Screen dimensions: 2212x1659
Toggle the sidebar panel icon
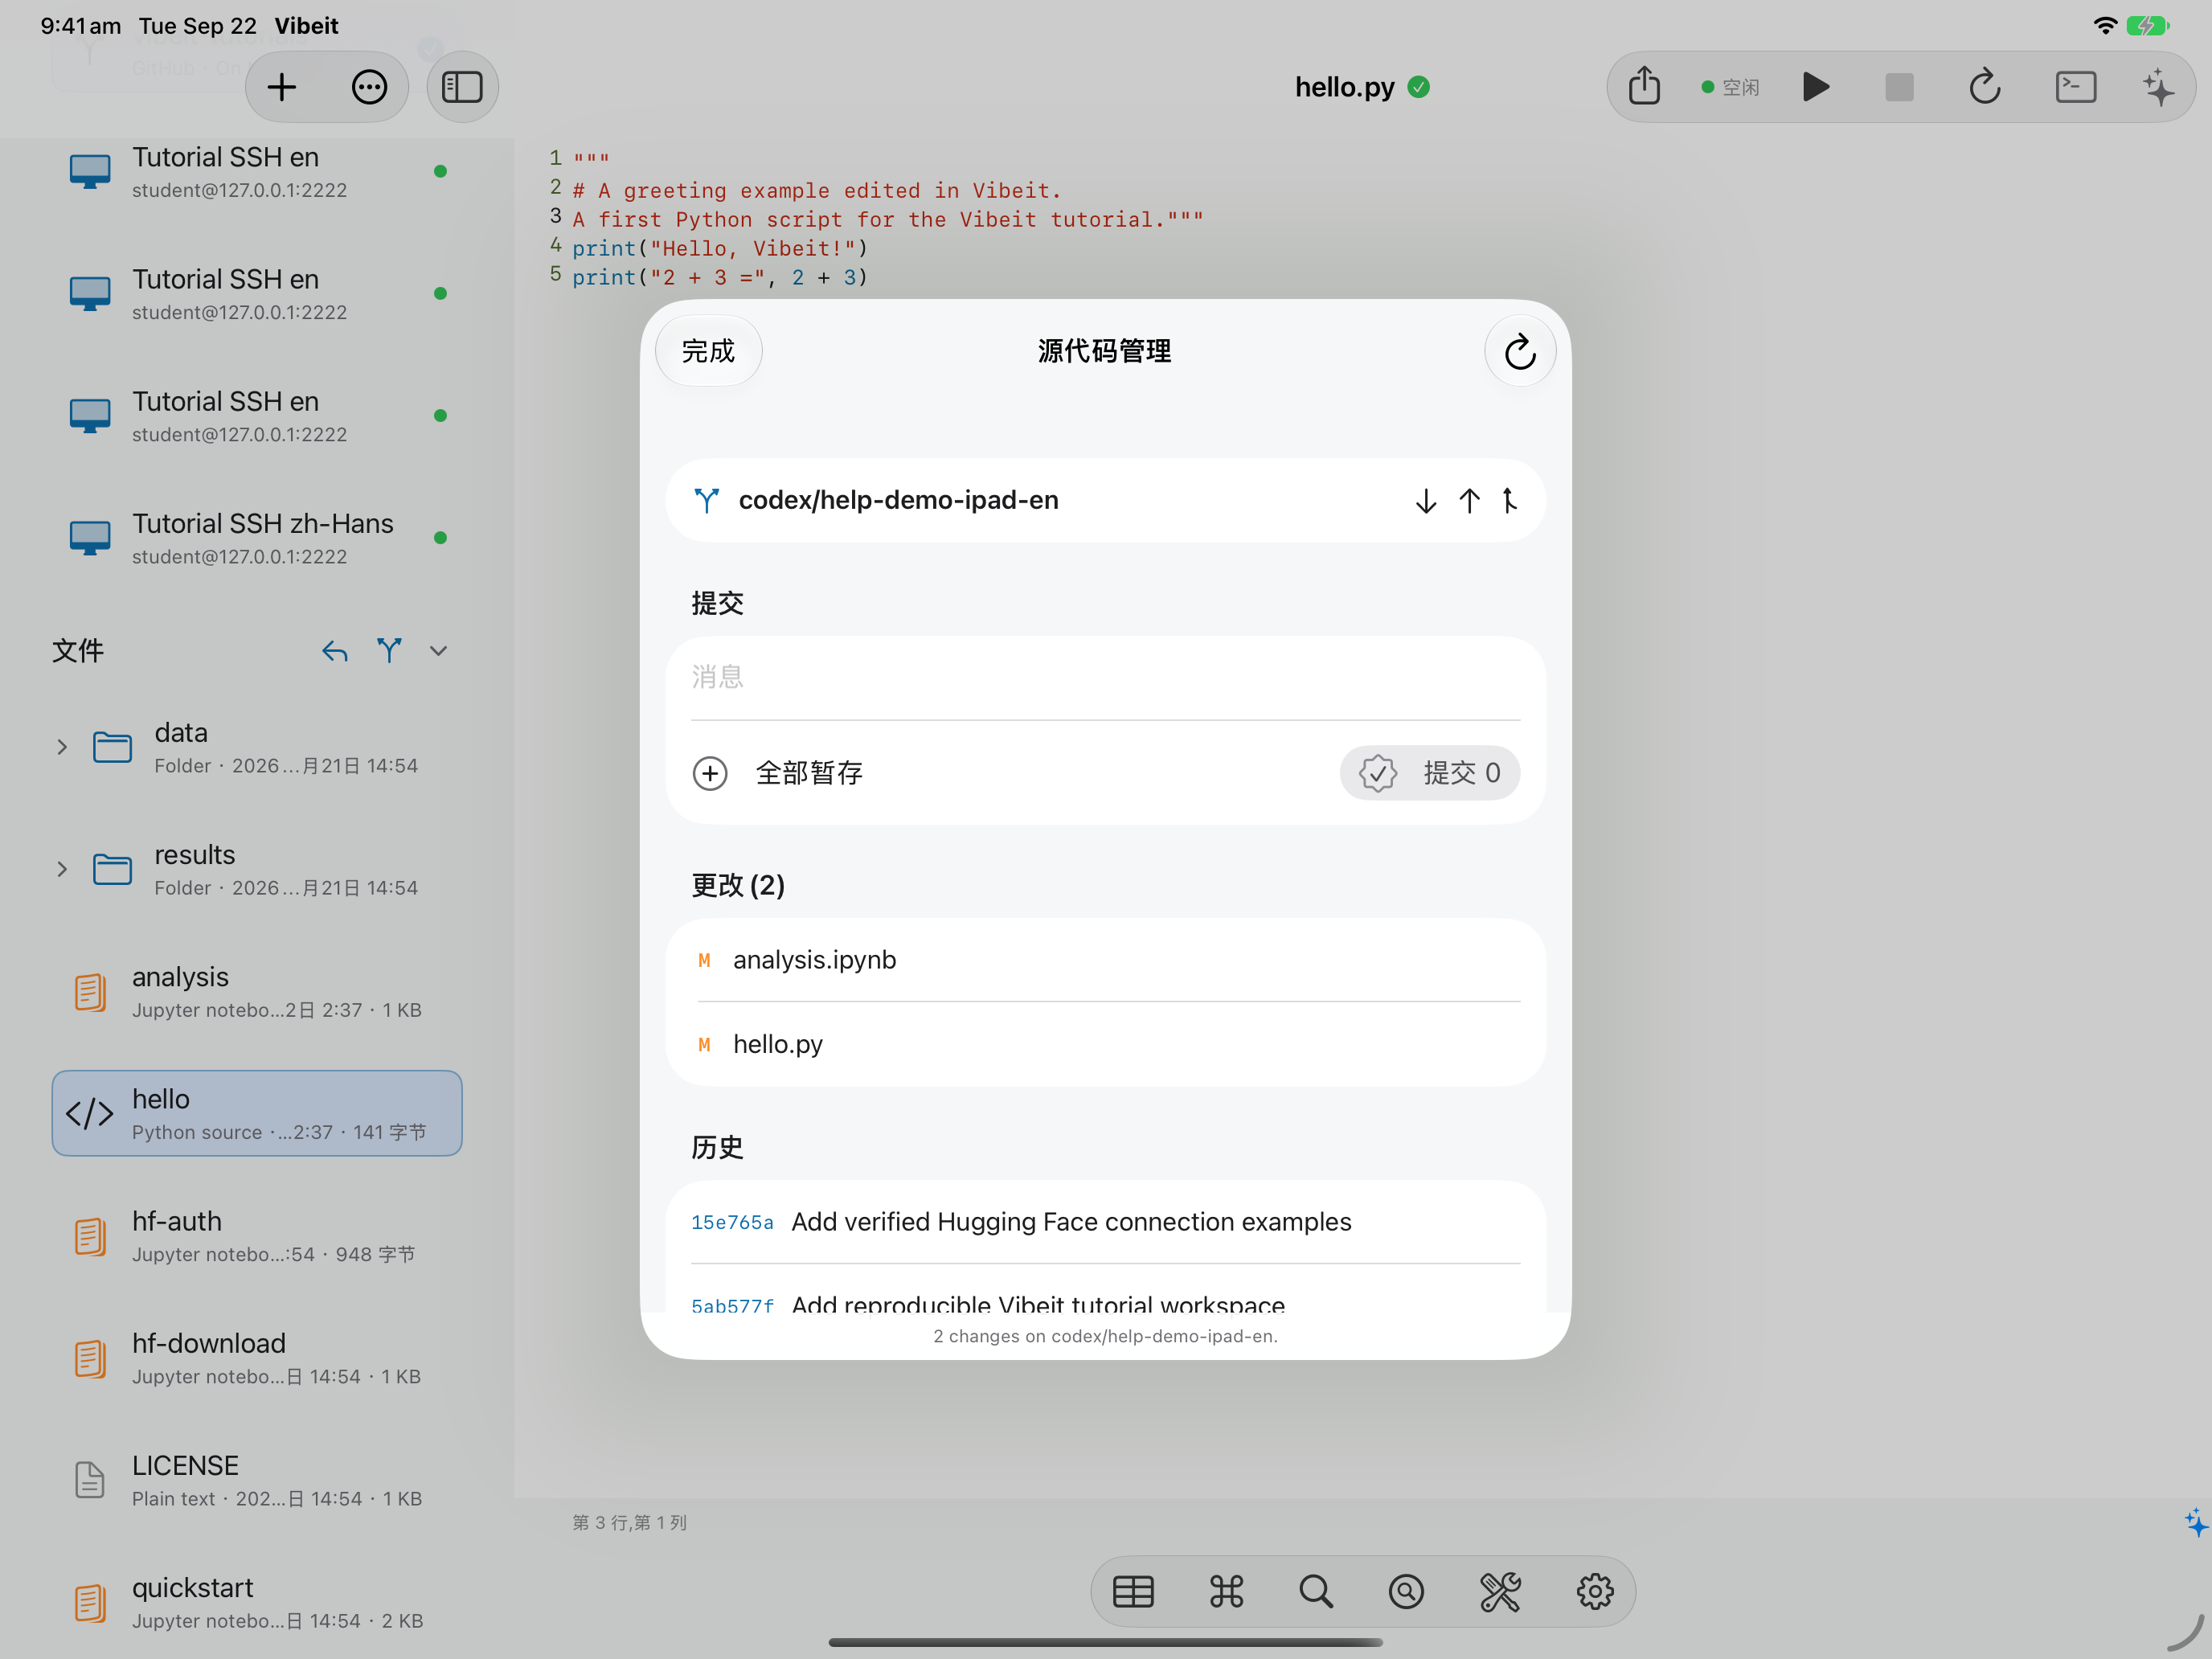(x=462, y=87)
